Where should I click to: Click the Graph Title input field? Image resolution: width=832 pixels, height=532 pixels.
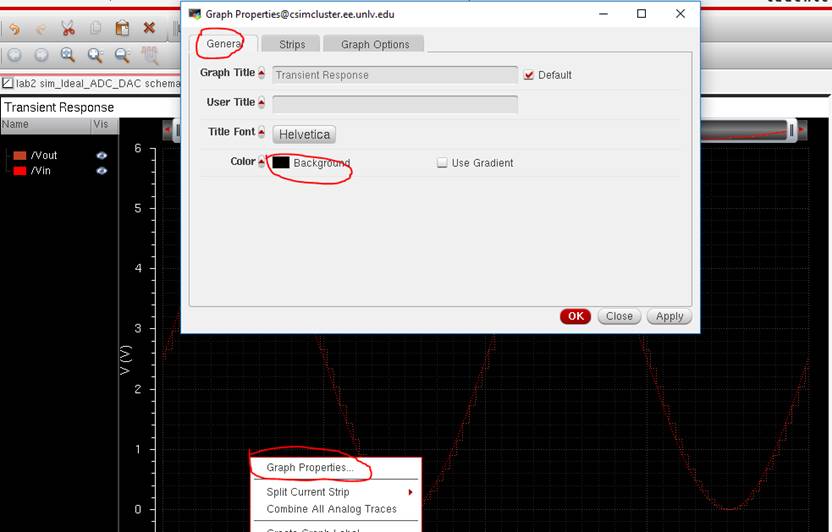(x=395, y=75)
